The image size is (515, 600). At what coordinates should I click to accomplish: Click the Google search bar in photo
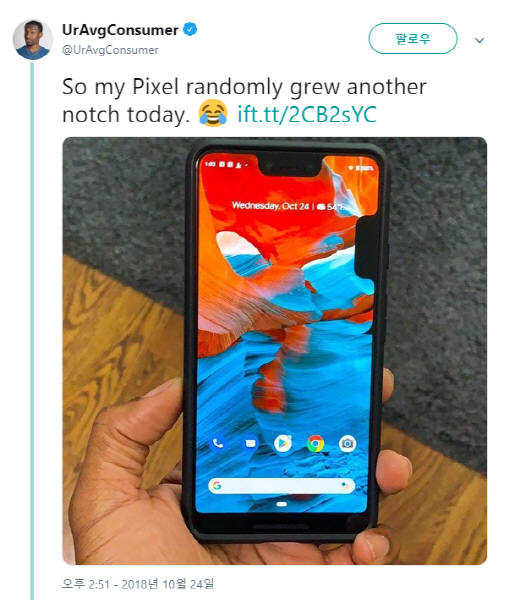pyautogui.click(x=282, y=486)
